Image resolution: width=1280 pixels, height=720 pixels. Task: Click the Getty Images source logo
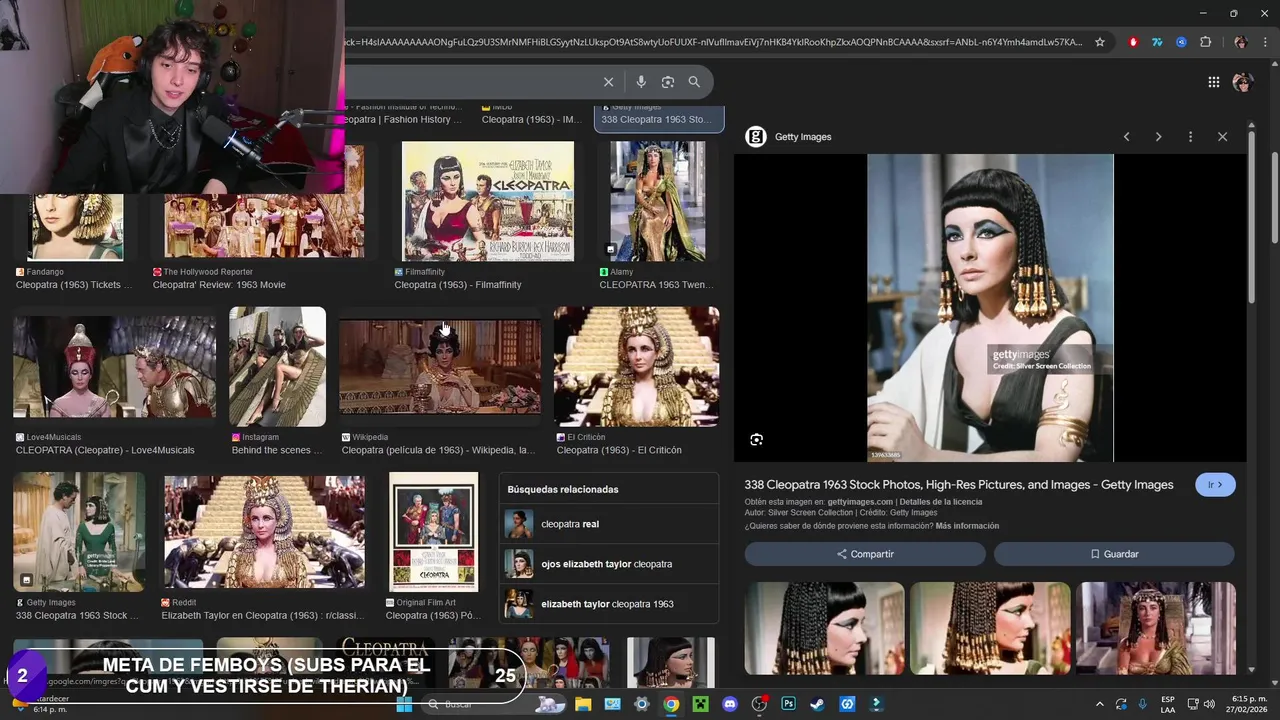(x=756, y=137)
